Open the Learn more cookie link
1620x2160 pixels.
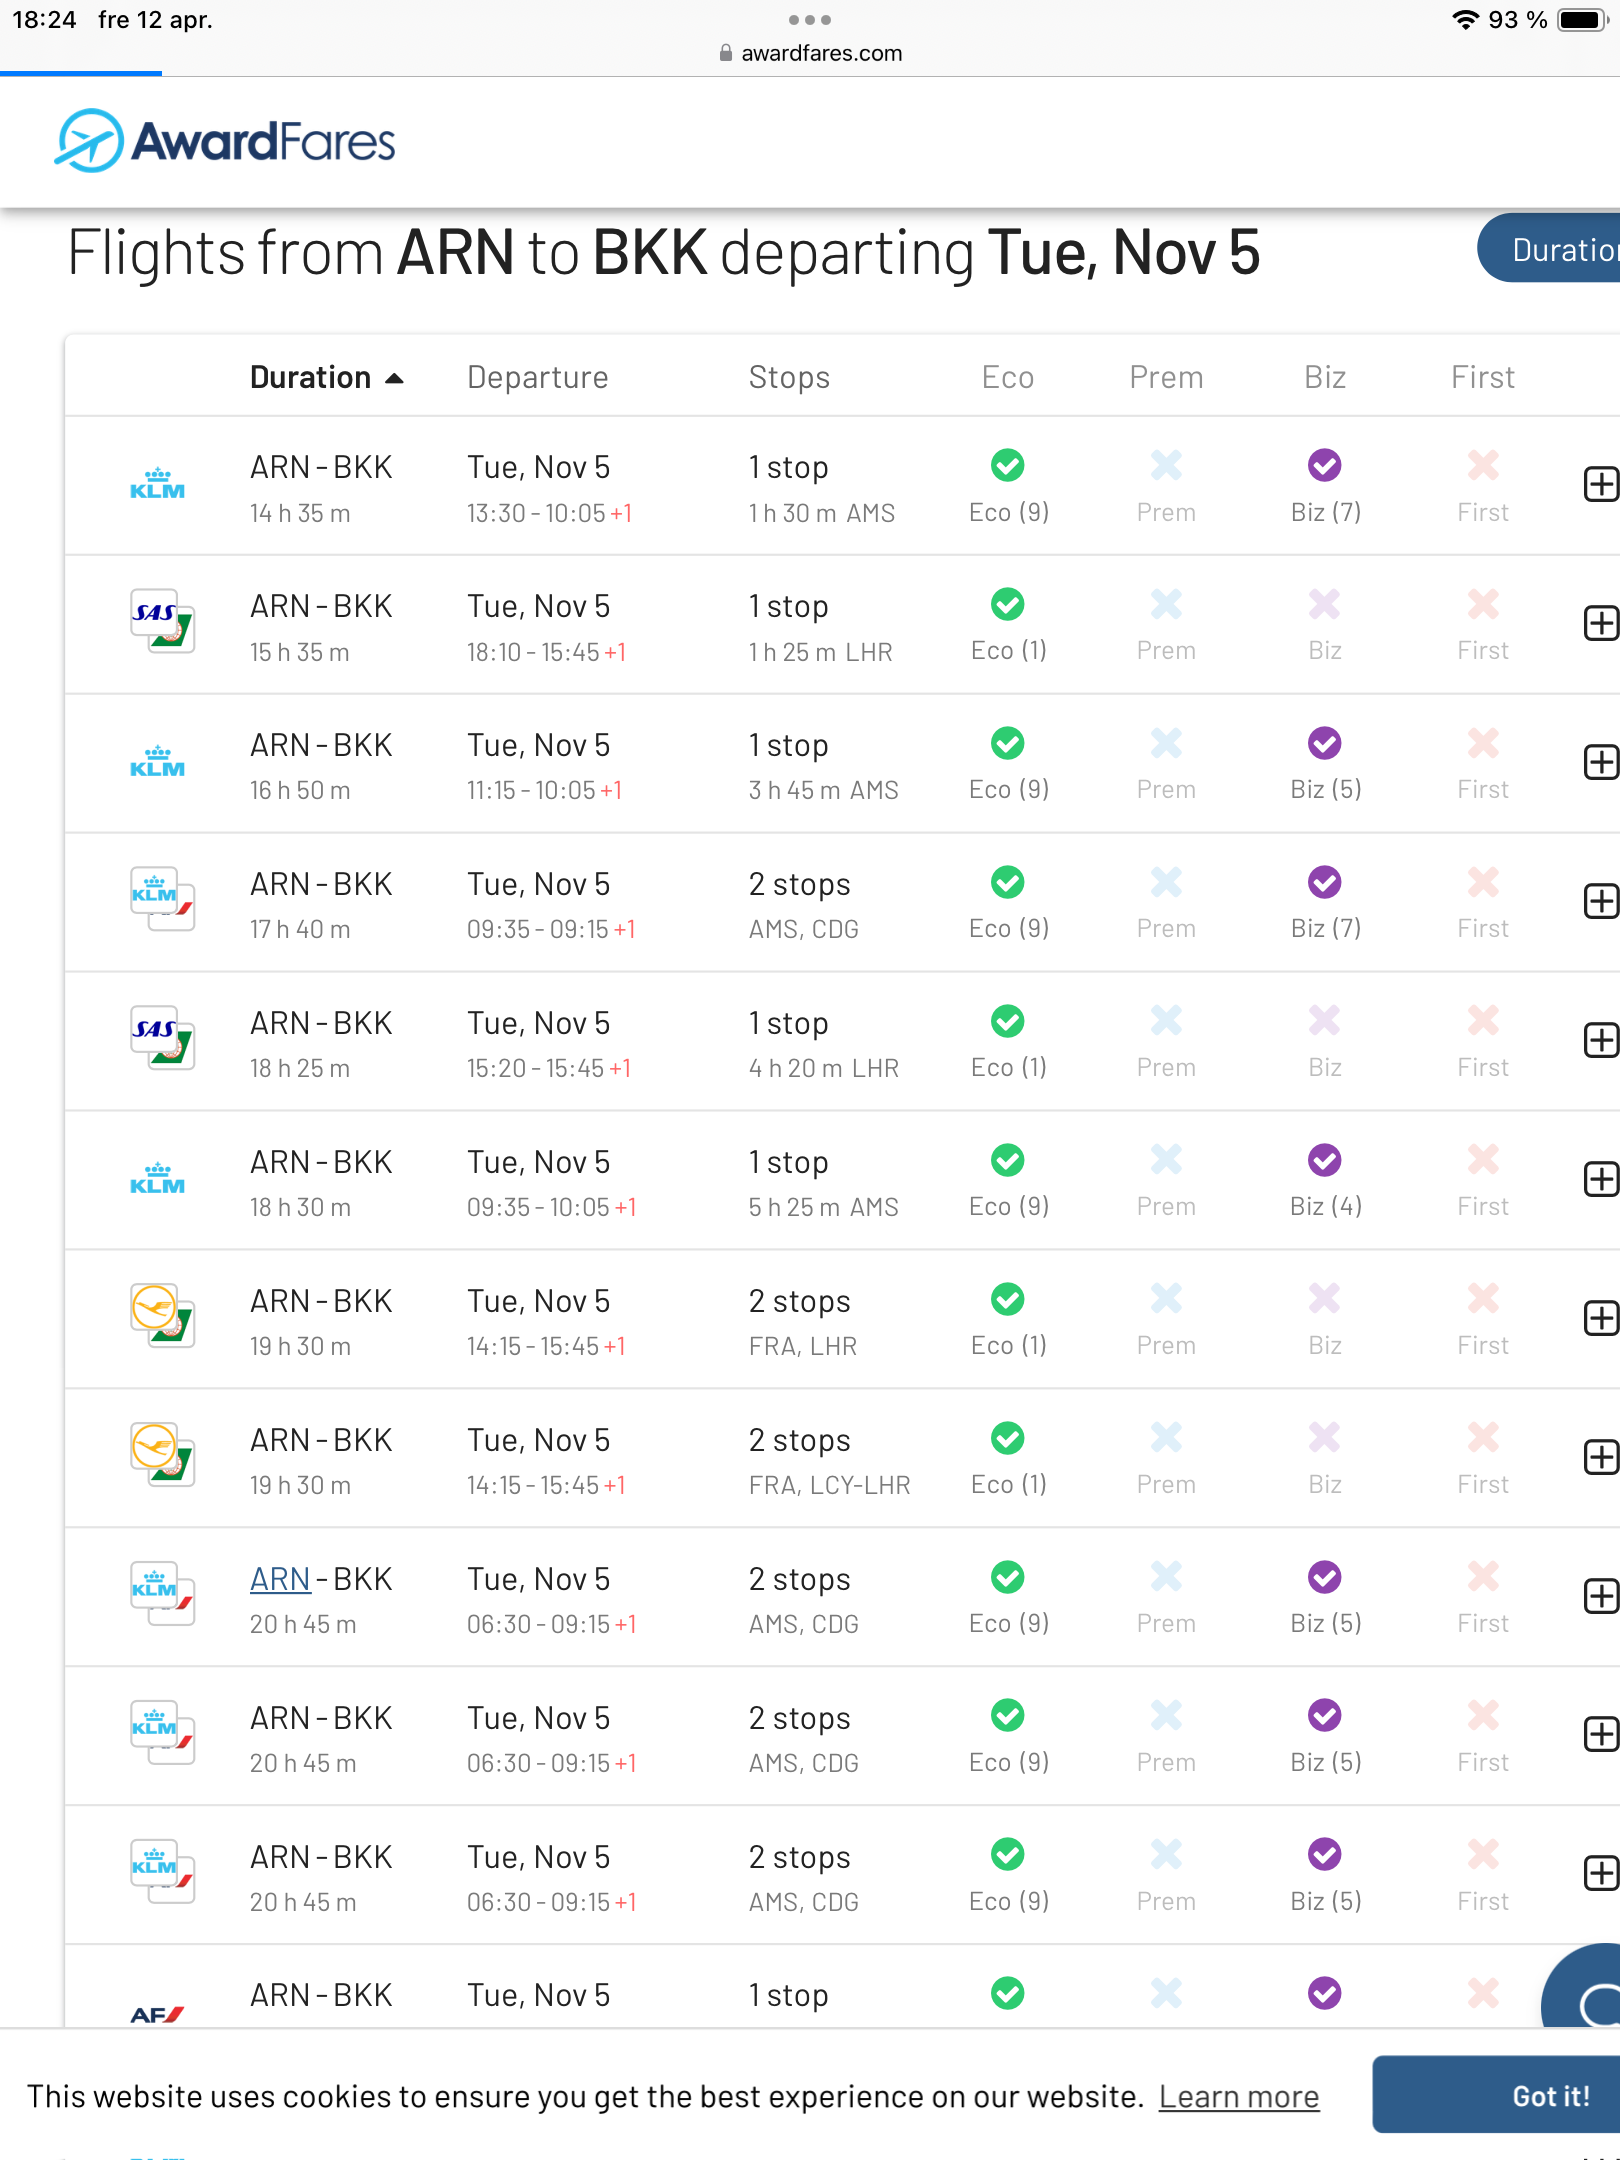point(1238,2096)
